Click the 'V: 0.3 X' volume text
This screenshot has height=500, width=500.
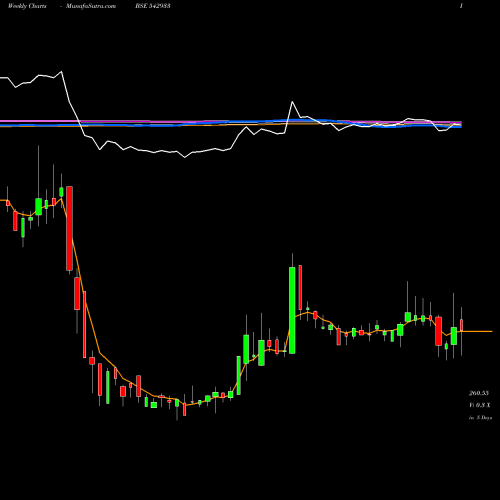point(480,405)
